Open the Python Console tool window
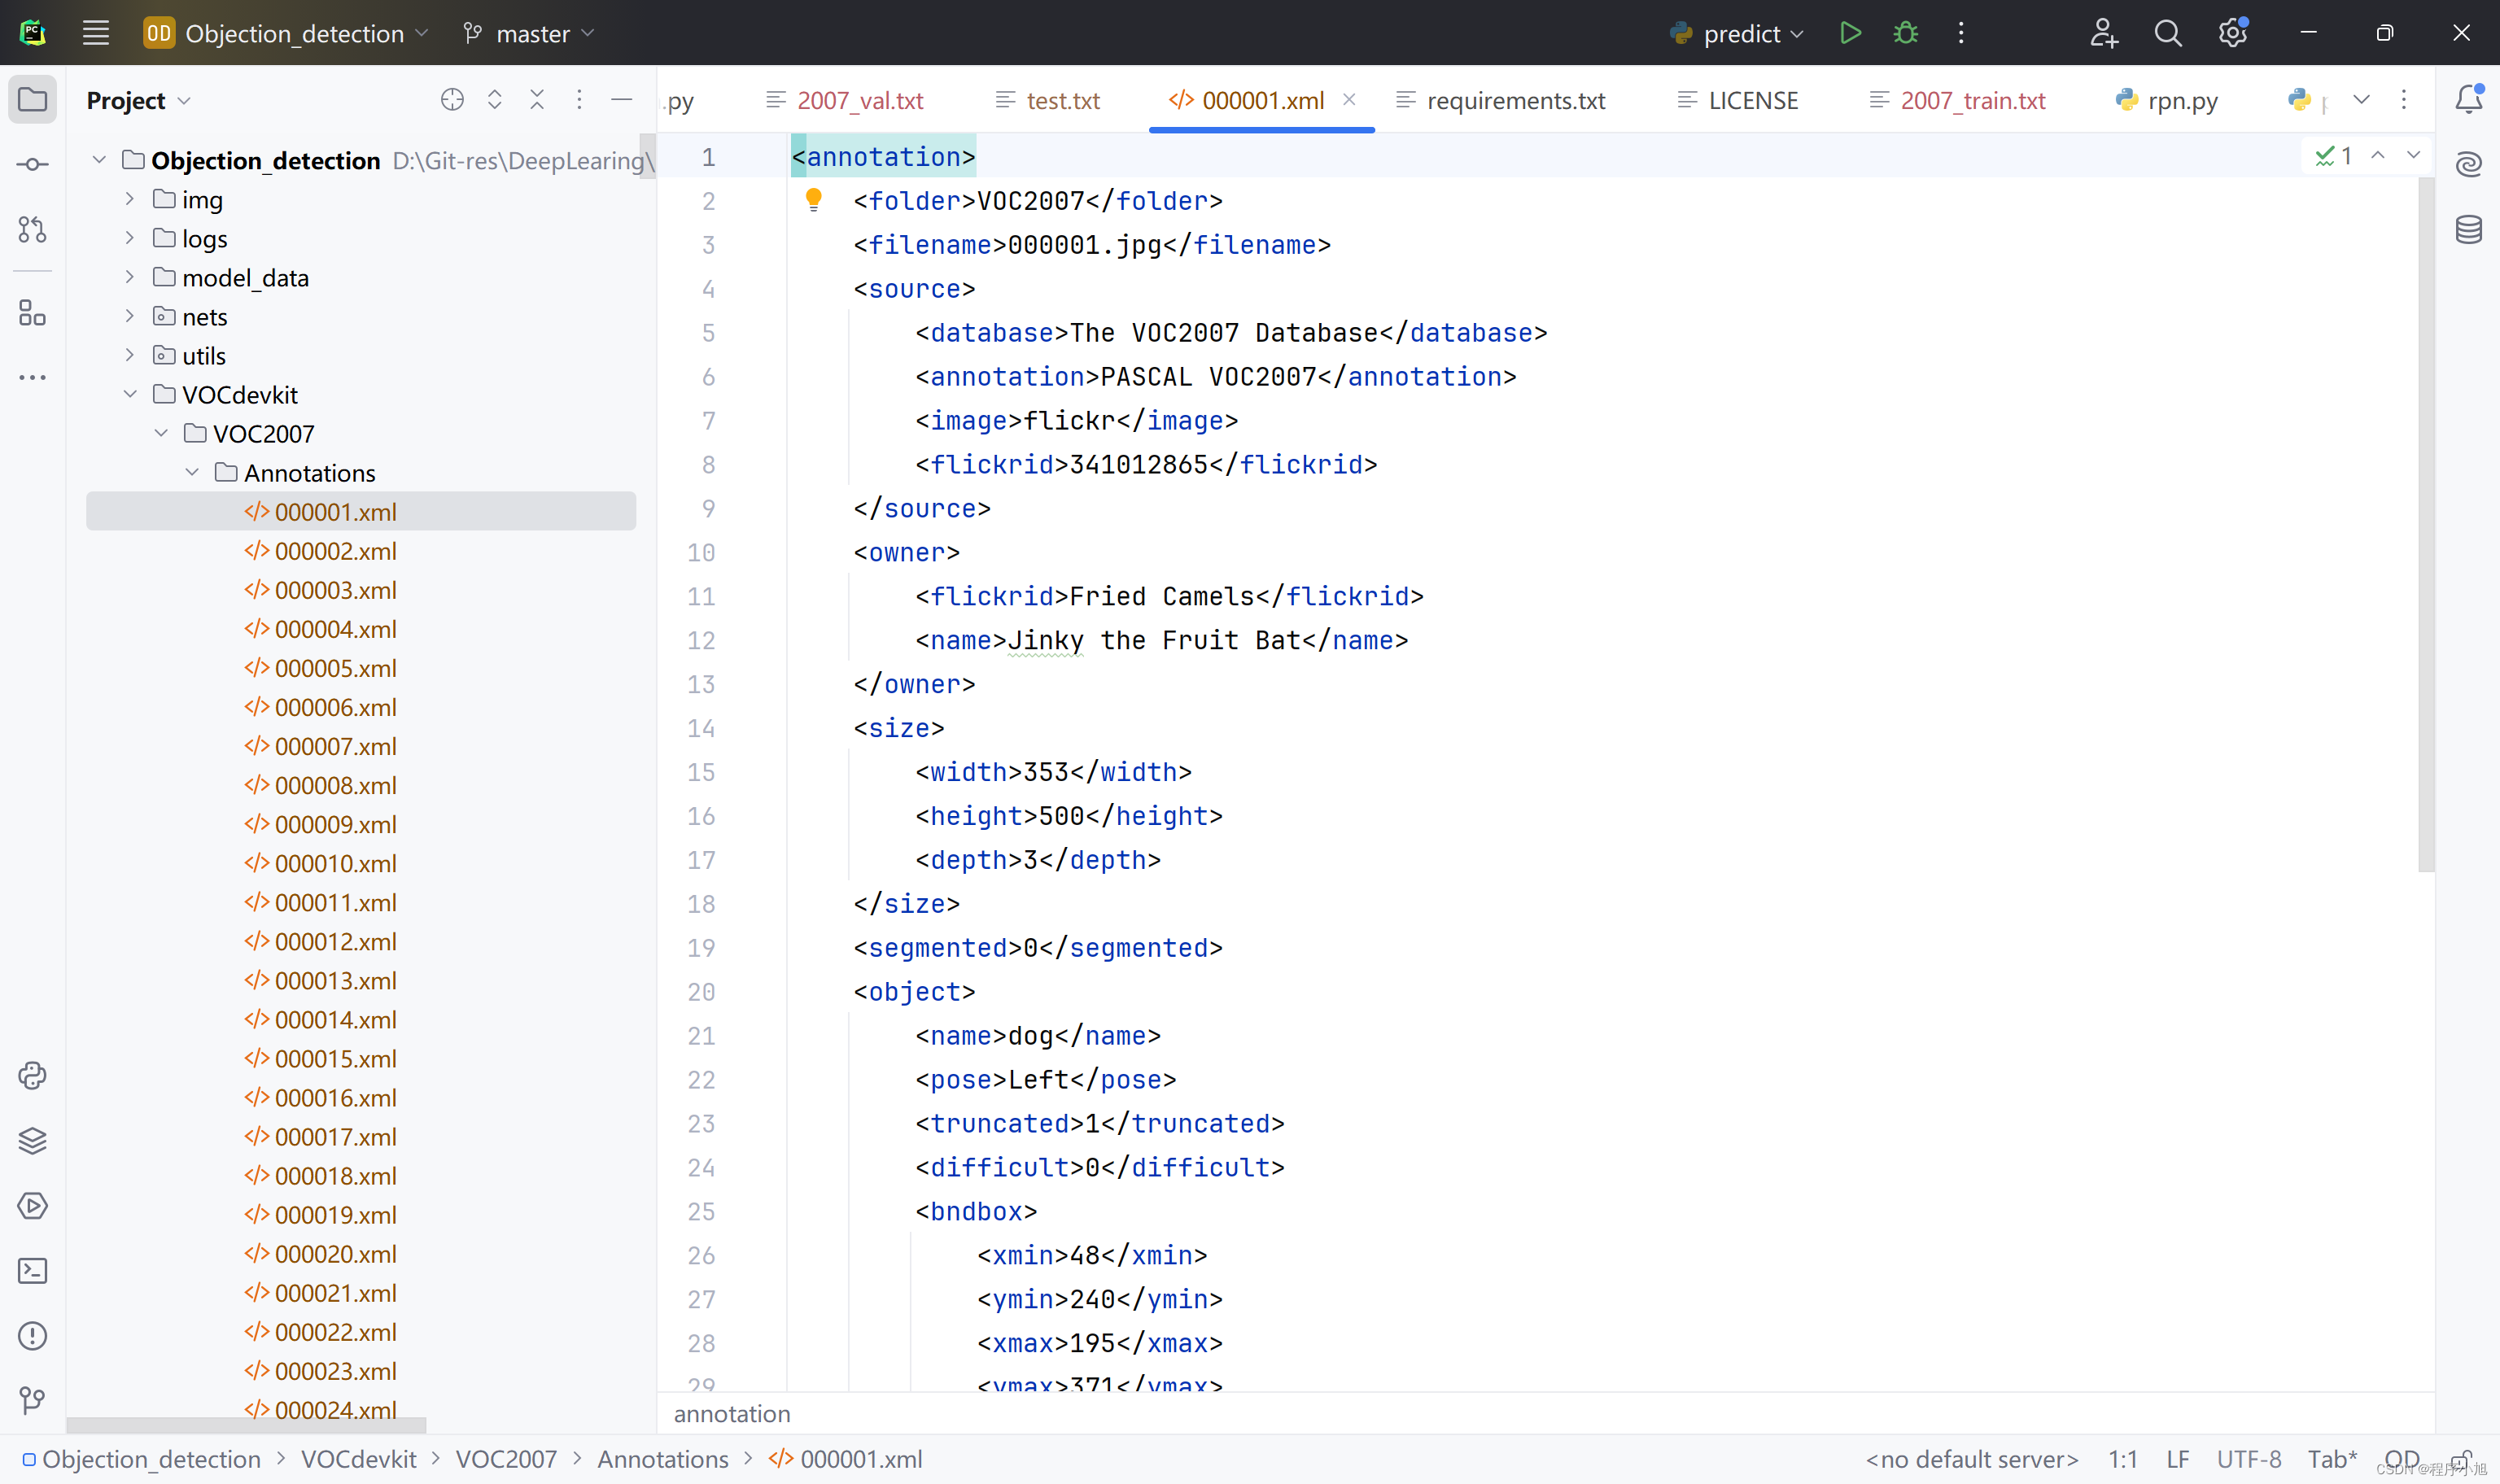The width and height of the screenshot is (2500, 1484). [32, 1075]
